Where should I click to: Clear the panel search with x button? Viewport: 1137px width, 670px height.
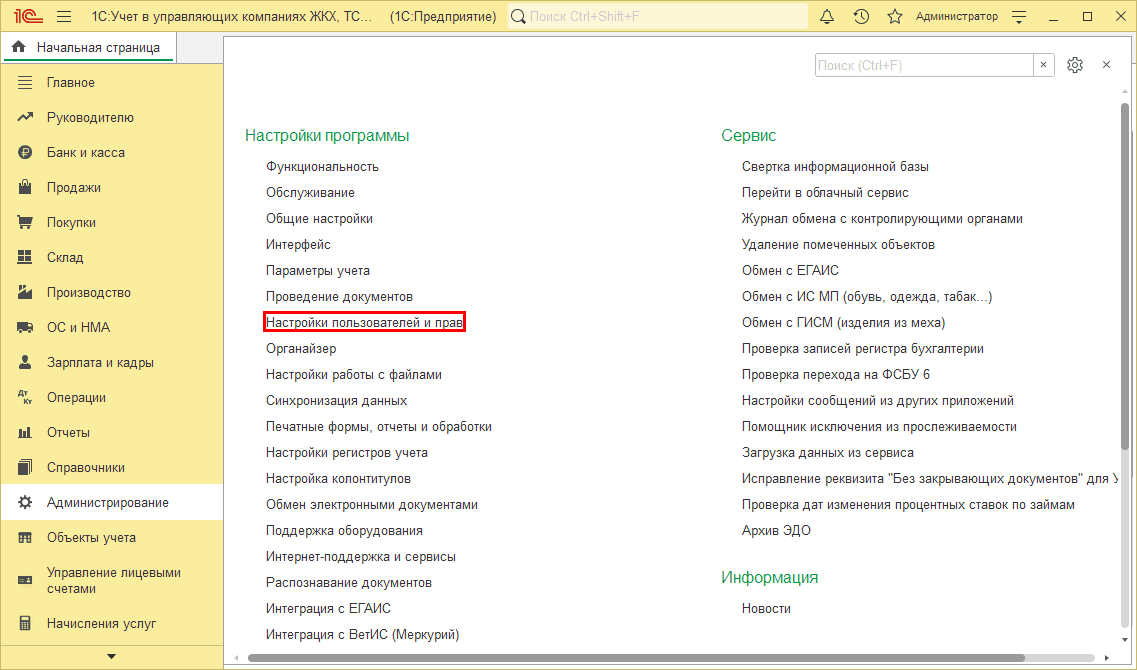pos(1044,65)
